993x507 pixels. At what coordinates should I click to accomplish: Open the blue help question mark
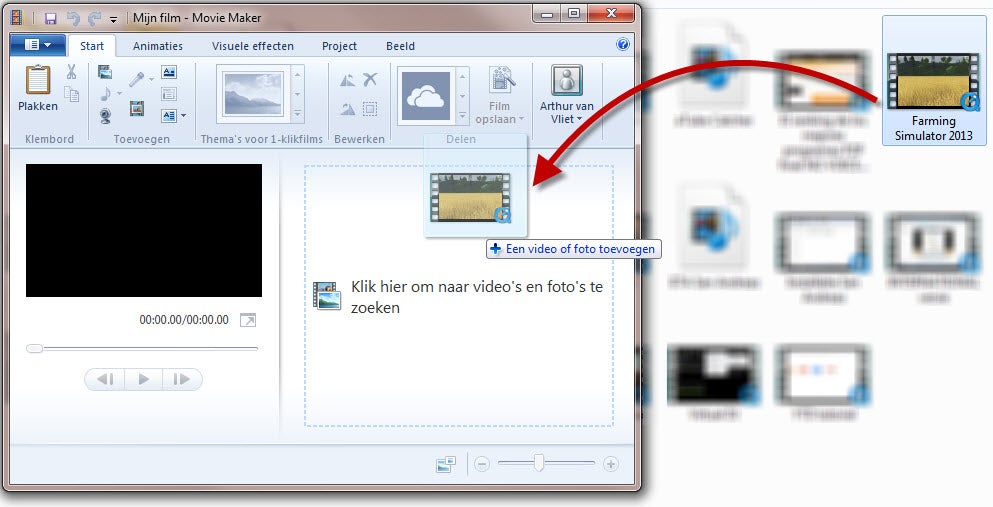(623, 44)
